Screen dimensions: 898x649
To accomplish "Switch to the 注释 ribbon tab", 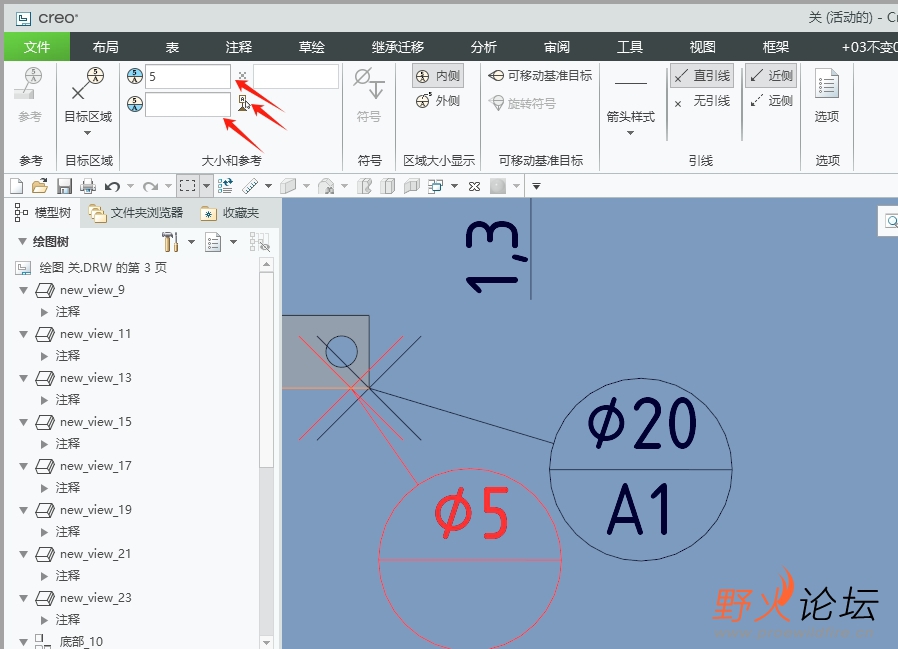I will [x=238, y=47].
